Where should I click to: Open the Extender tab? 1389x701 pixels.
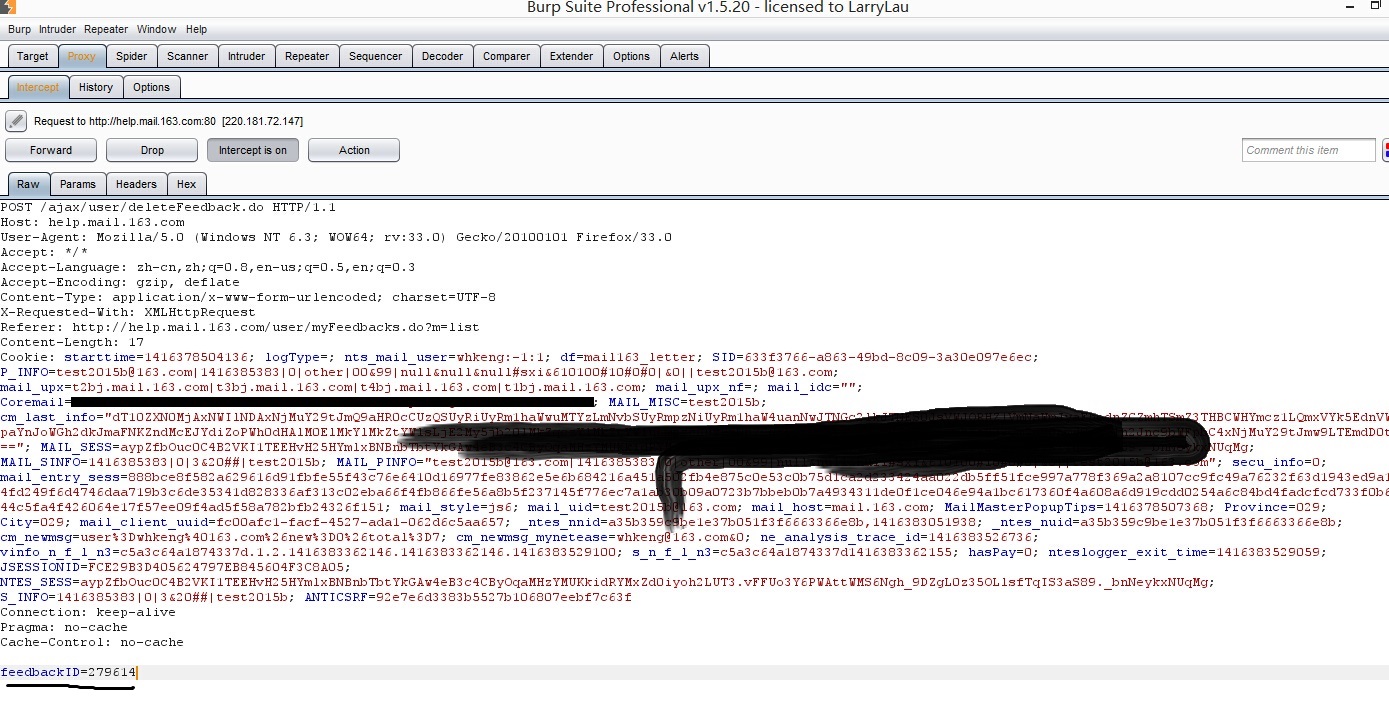[x=572, y=56]
